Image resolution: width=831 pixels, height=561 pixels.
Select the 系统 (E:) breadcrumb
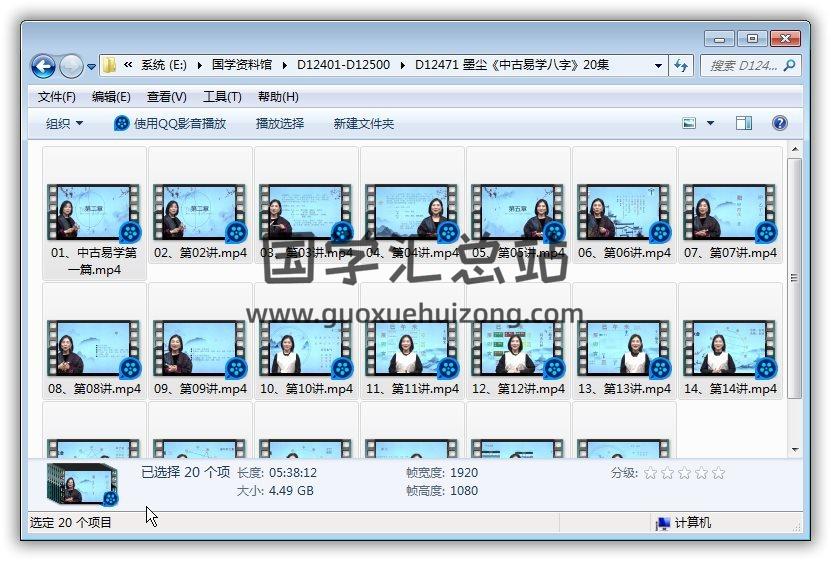pos(164,65)
